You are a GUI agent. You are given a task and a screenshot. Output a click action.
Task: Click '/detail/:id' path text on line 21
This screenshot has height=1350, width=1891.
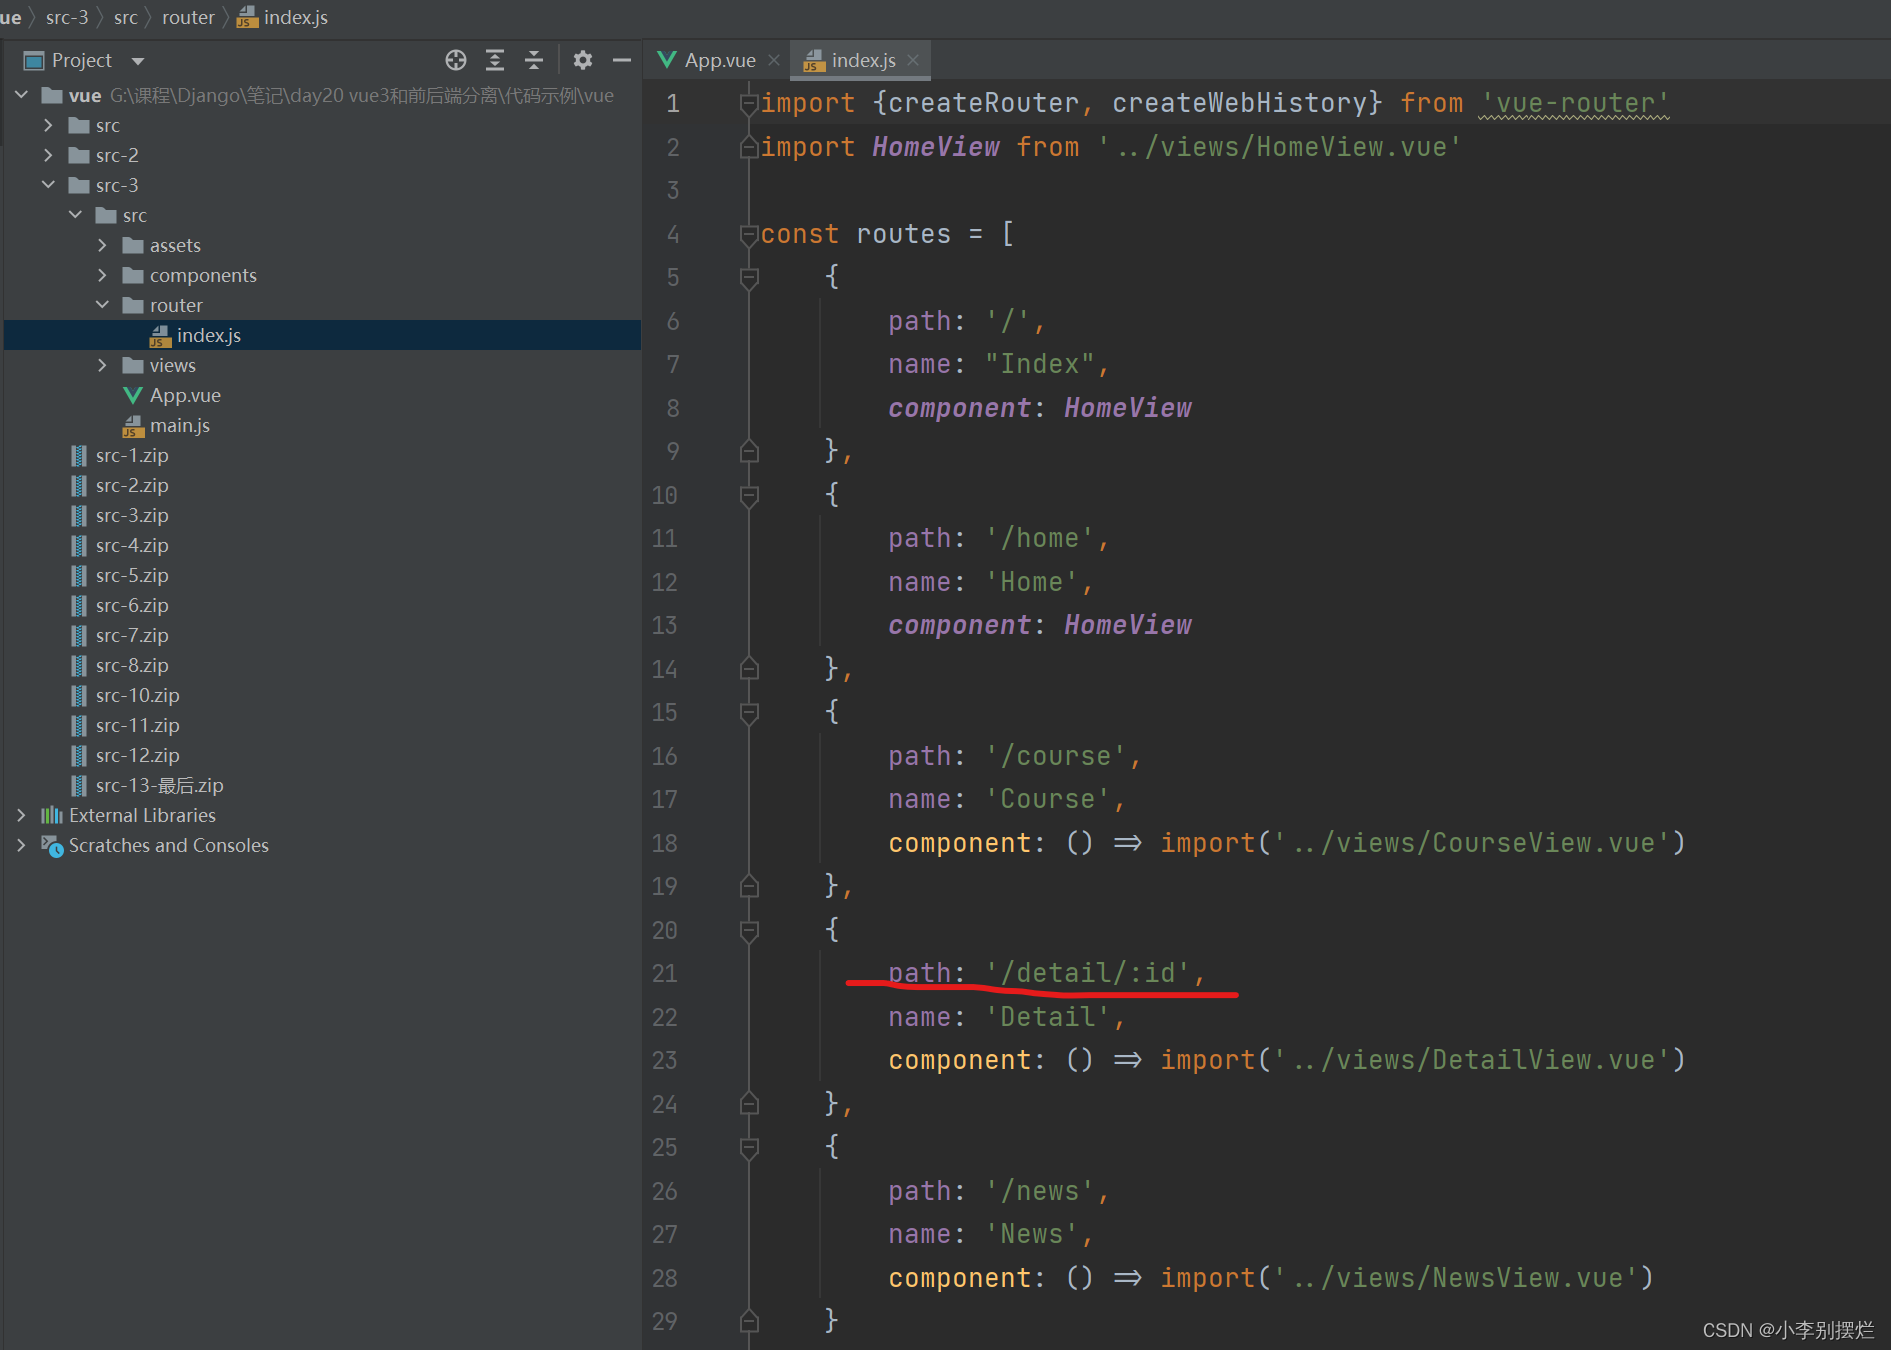click(1088, 973)
